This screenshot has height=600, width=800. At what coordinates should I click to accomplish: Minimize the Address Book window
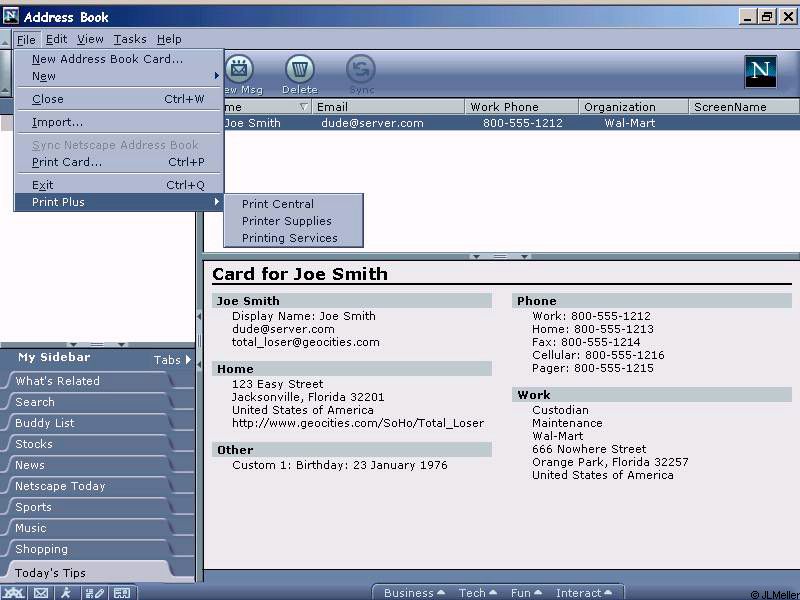747,16
